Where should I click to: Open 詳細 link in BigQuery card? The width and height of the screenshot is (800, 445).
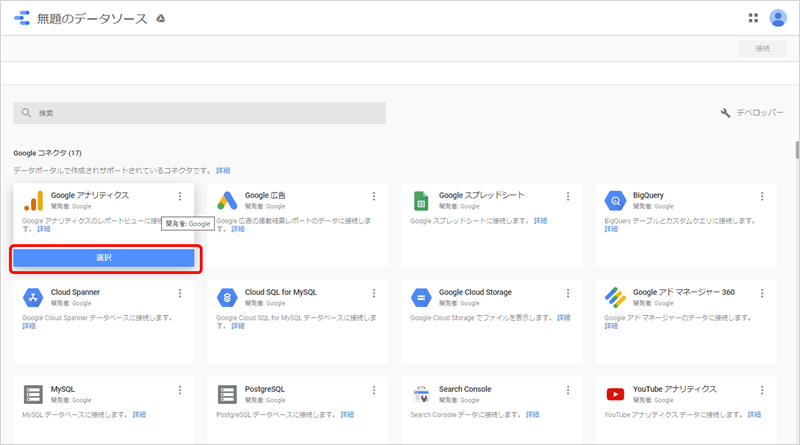[611, 229]
